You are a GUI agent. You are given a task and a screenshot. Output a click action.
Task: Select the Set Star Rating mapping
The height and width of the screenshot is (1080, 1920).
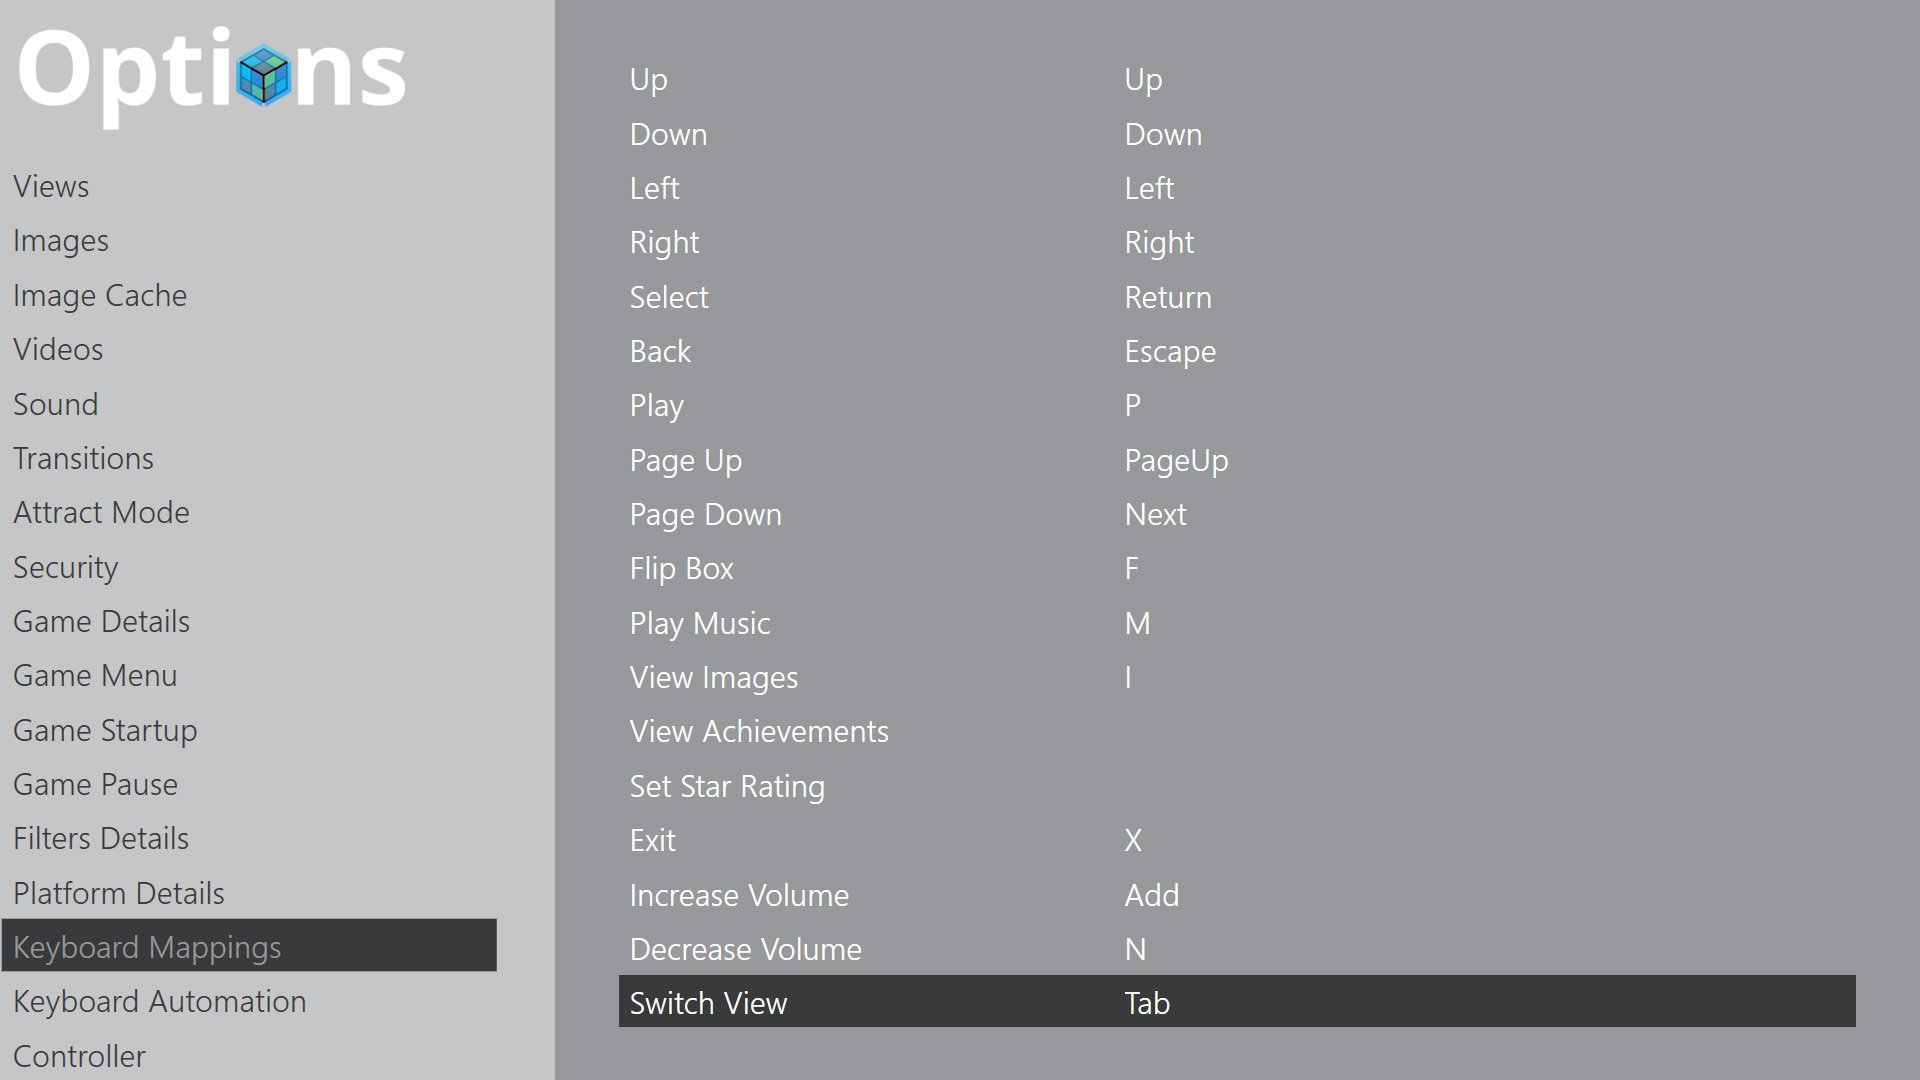click(x=1237, y=787)
